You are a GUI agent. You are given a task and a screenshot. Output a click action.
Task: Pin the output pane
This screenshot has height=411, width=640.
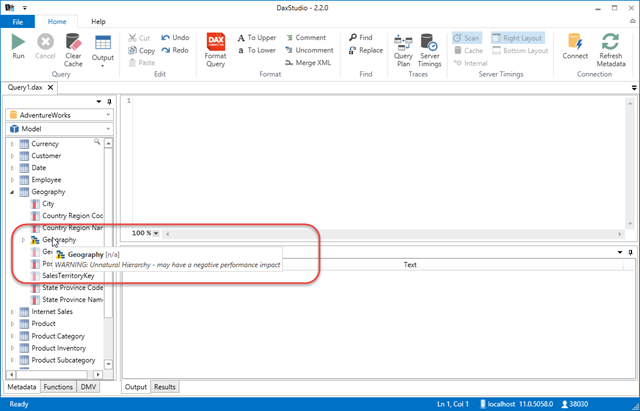click(630, 253)
